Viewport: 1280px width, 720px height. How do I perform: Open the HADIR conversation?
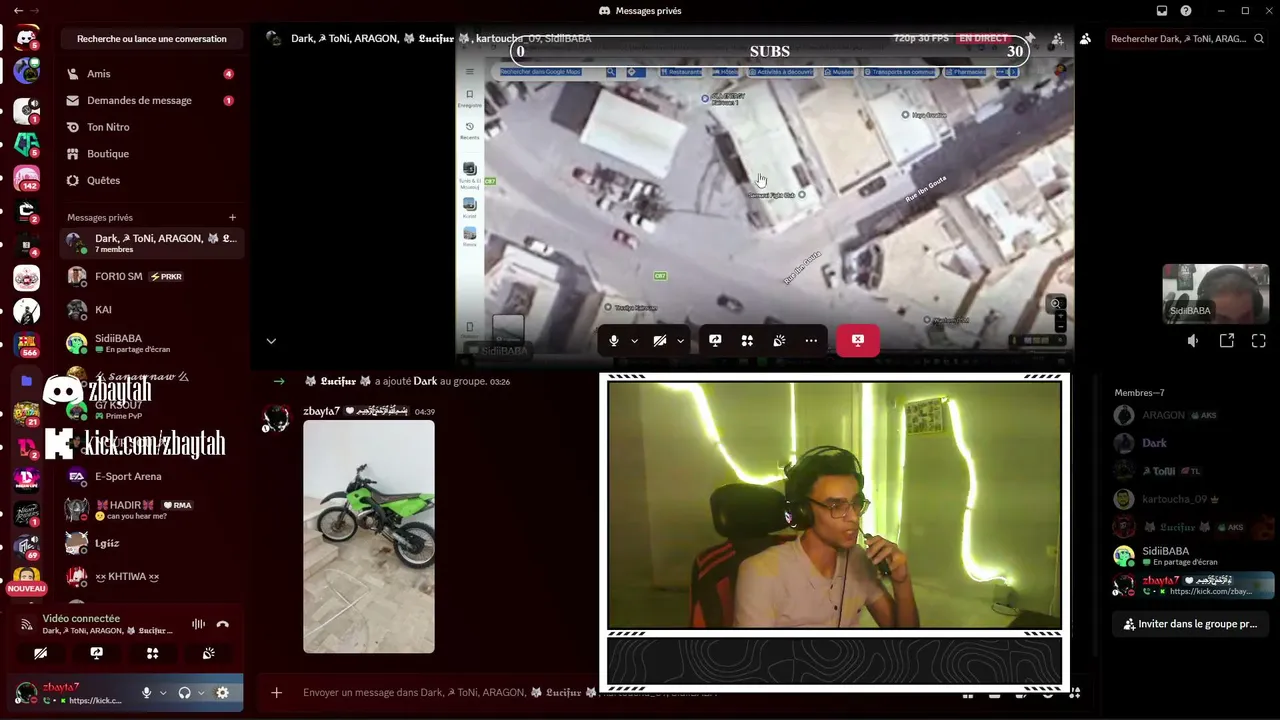pos(152,510)
